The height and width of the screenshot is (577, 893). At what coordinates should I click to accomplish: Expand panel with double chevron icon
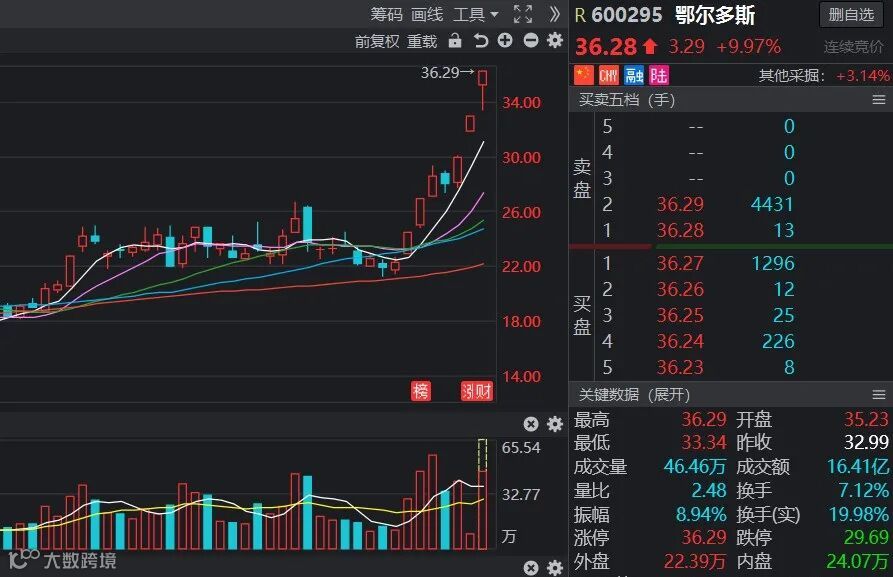(x=555, y=14)
